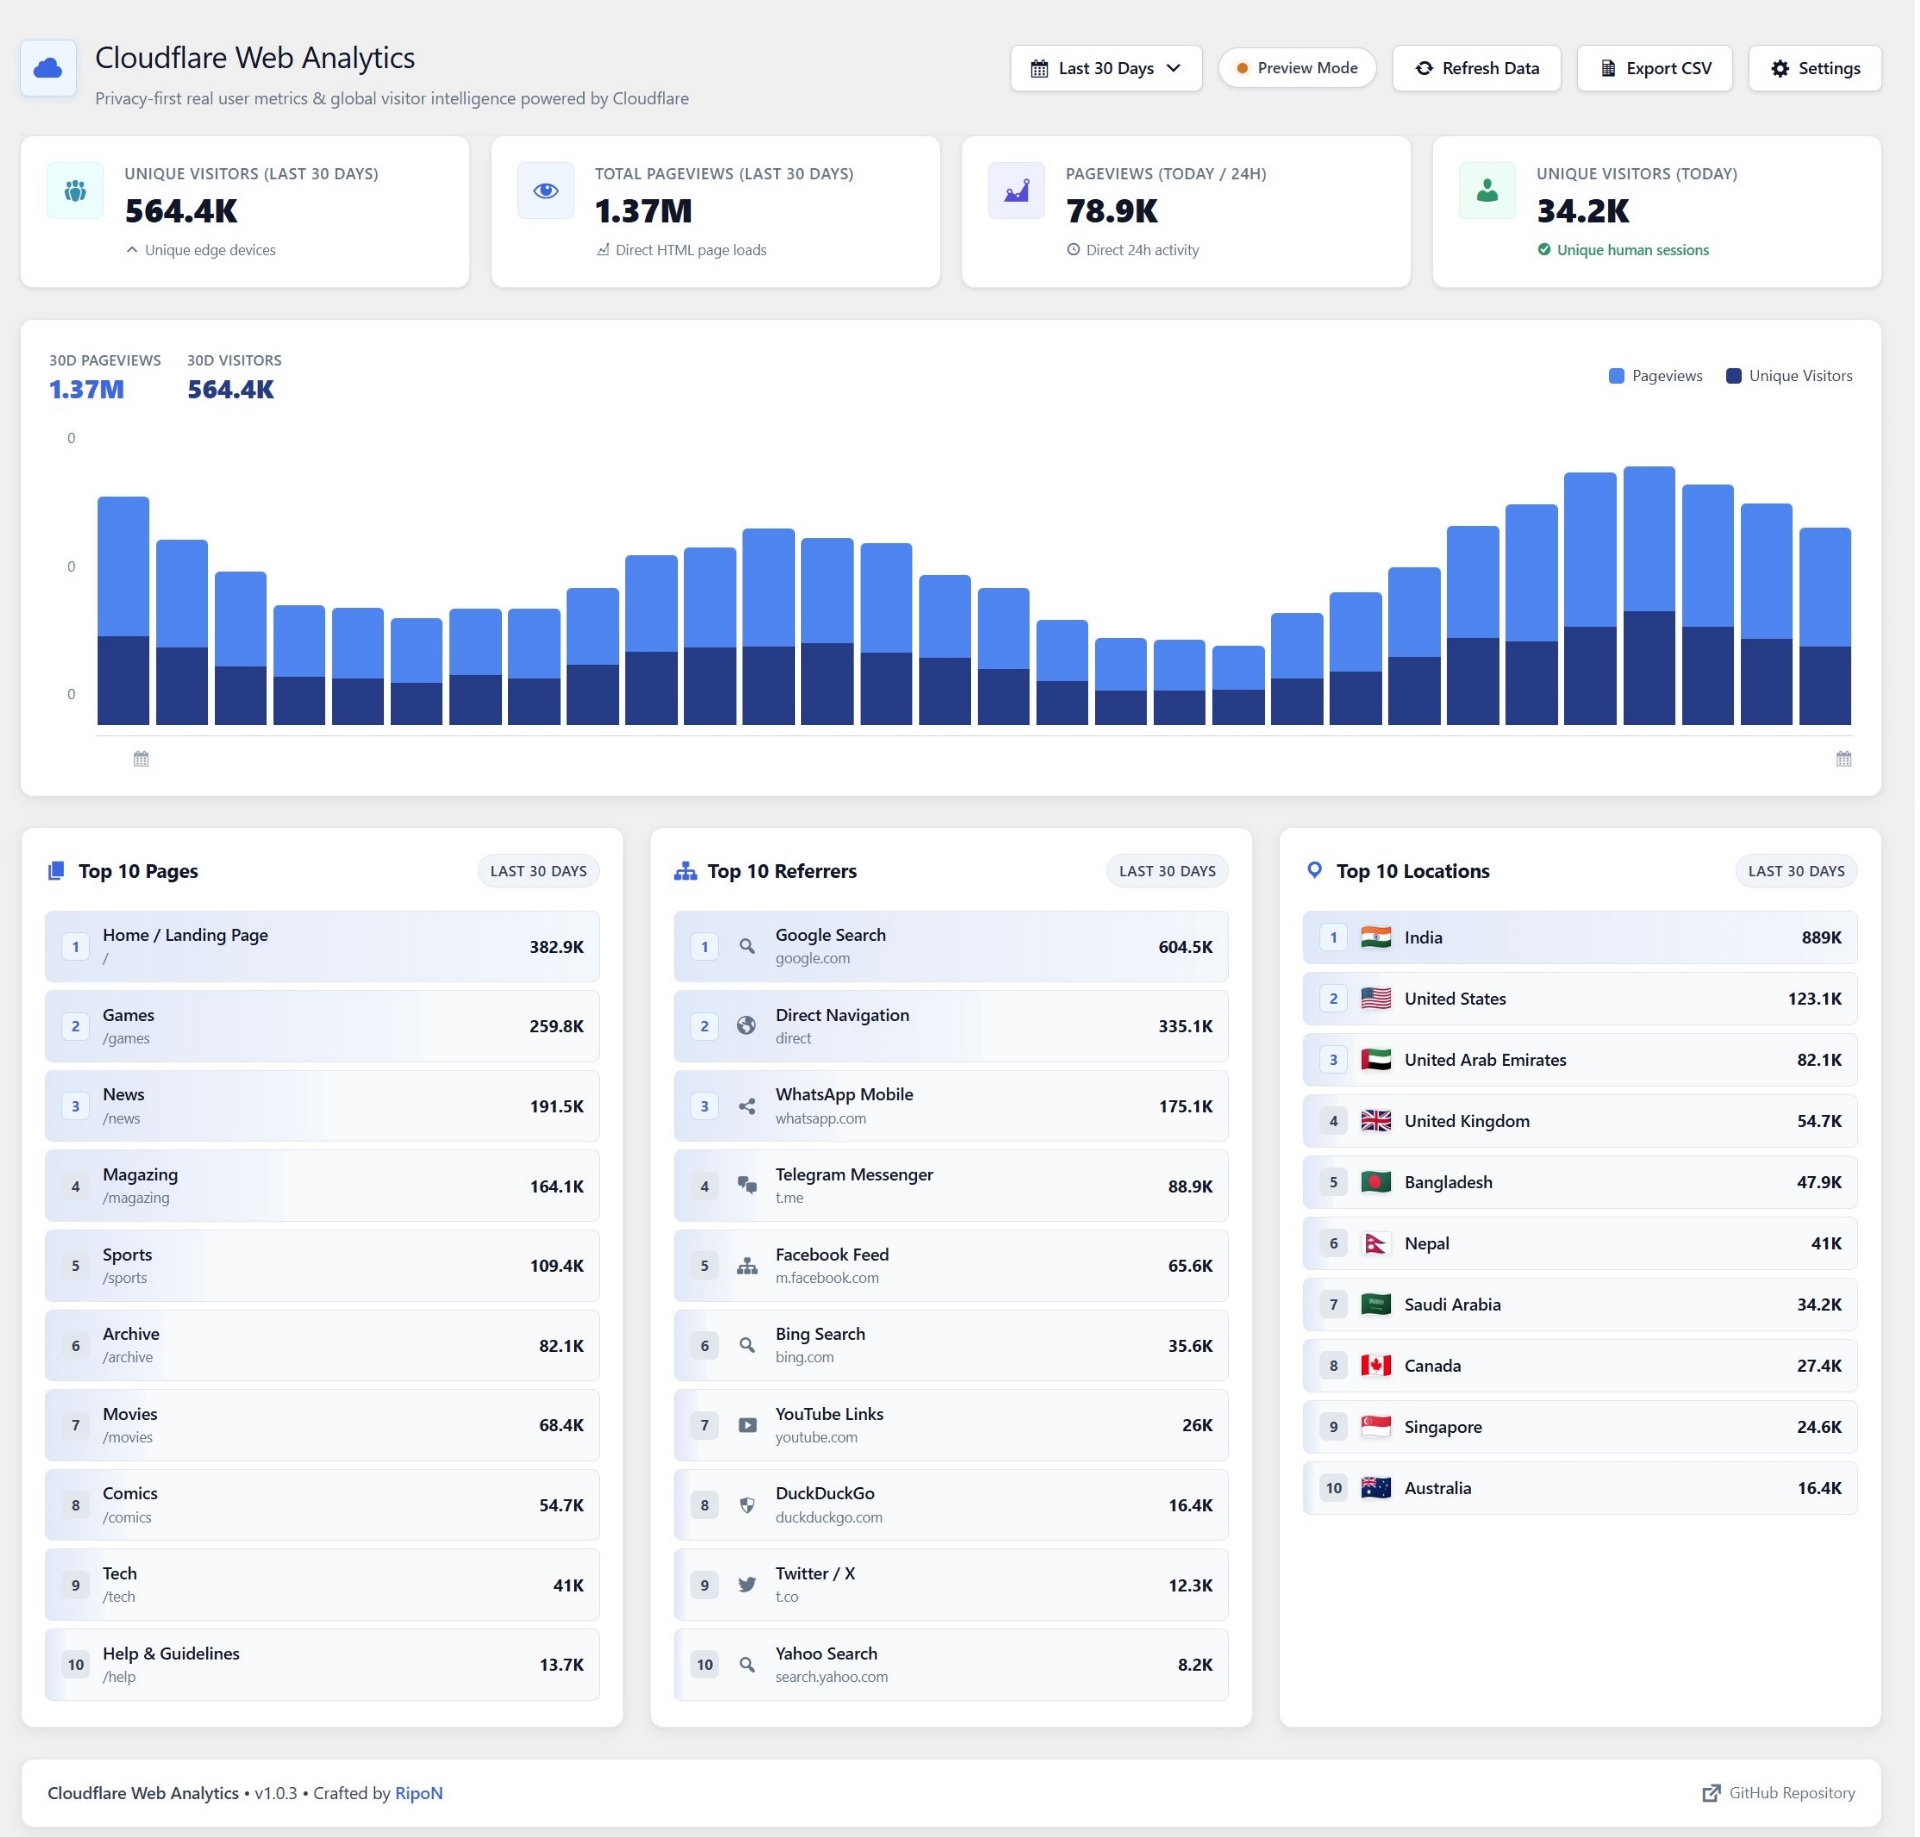Click the chart end date calendar icon
The width and height of the screenshot is (1920, 1837).
tap(1844, 759)
